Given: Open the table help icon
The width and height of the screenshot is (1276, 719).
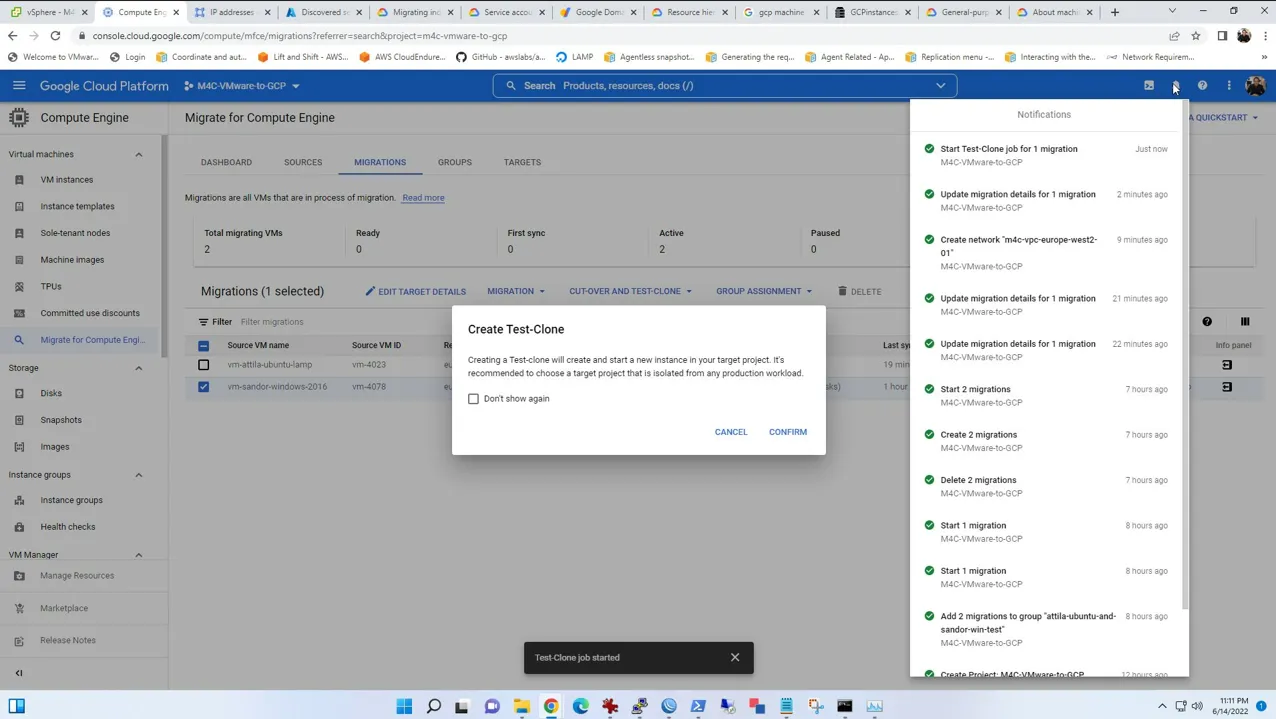Looking at the screenshot, I should 1207,322.
